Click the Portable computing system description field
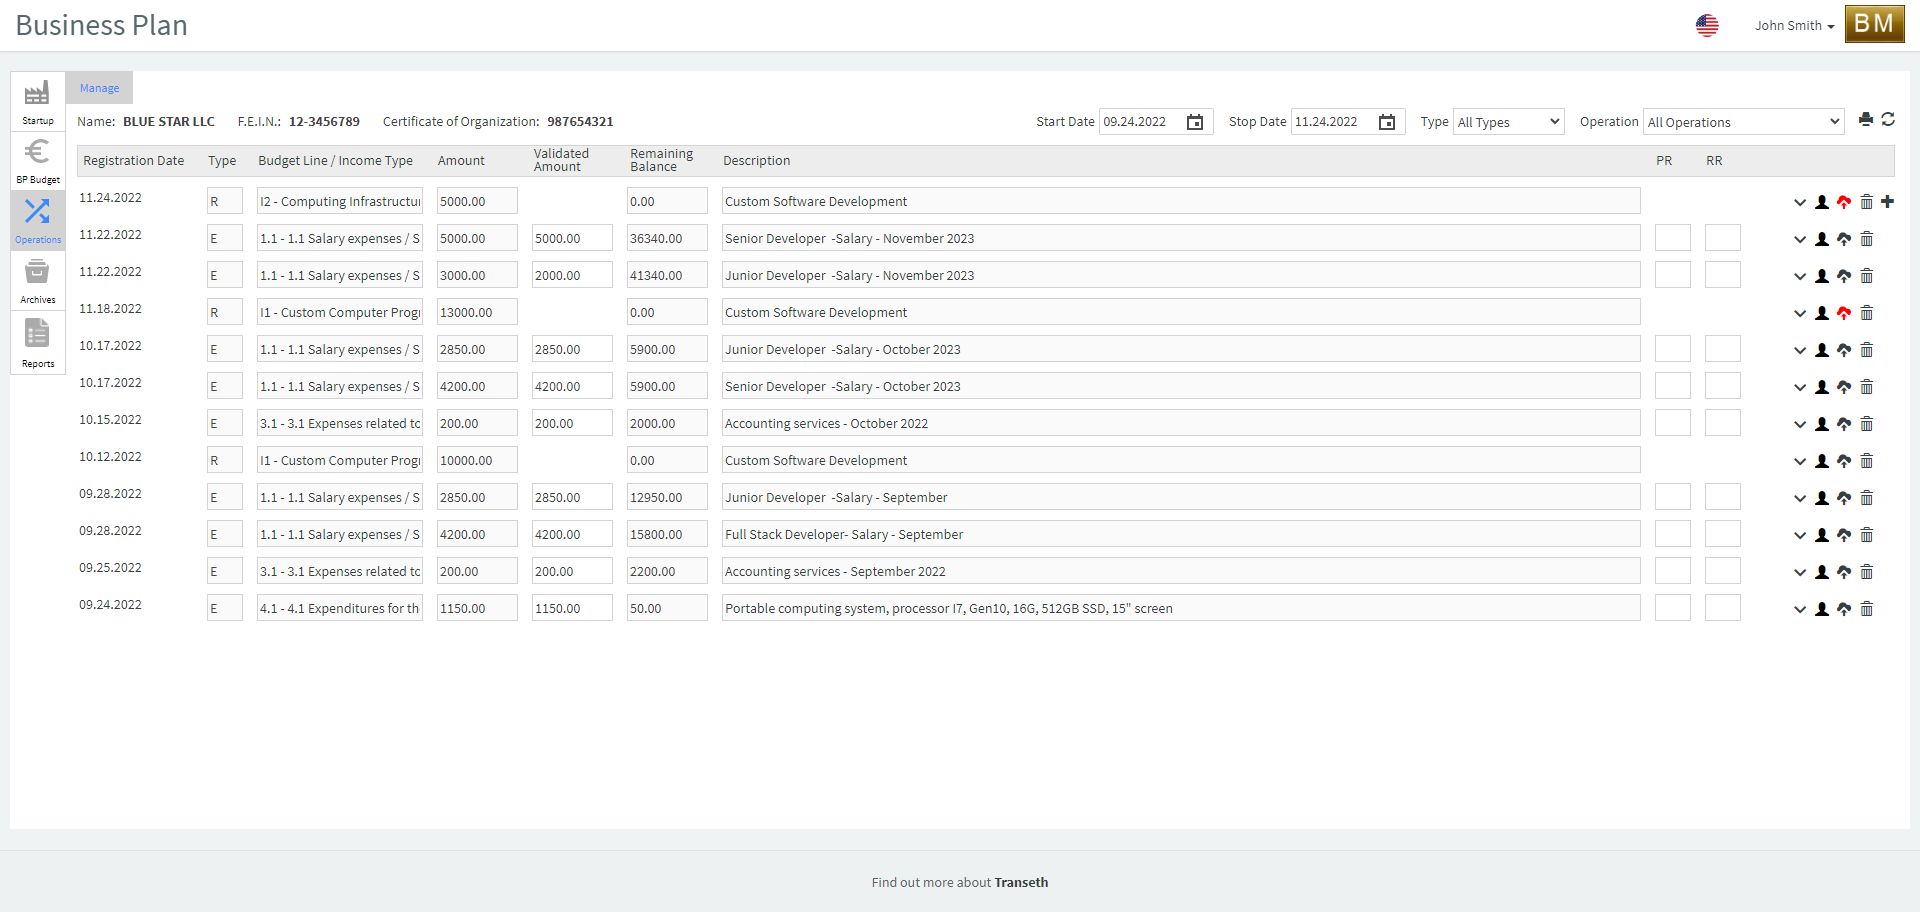 [x=1181, y=608]
